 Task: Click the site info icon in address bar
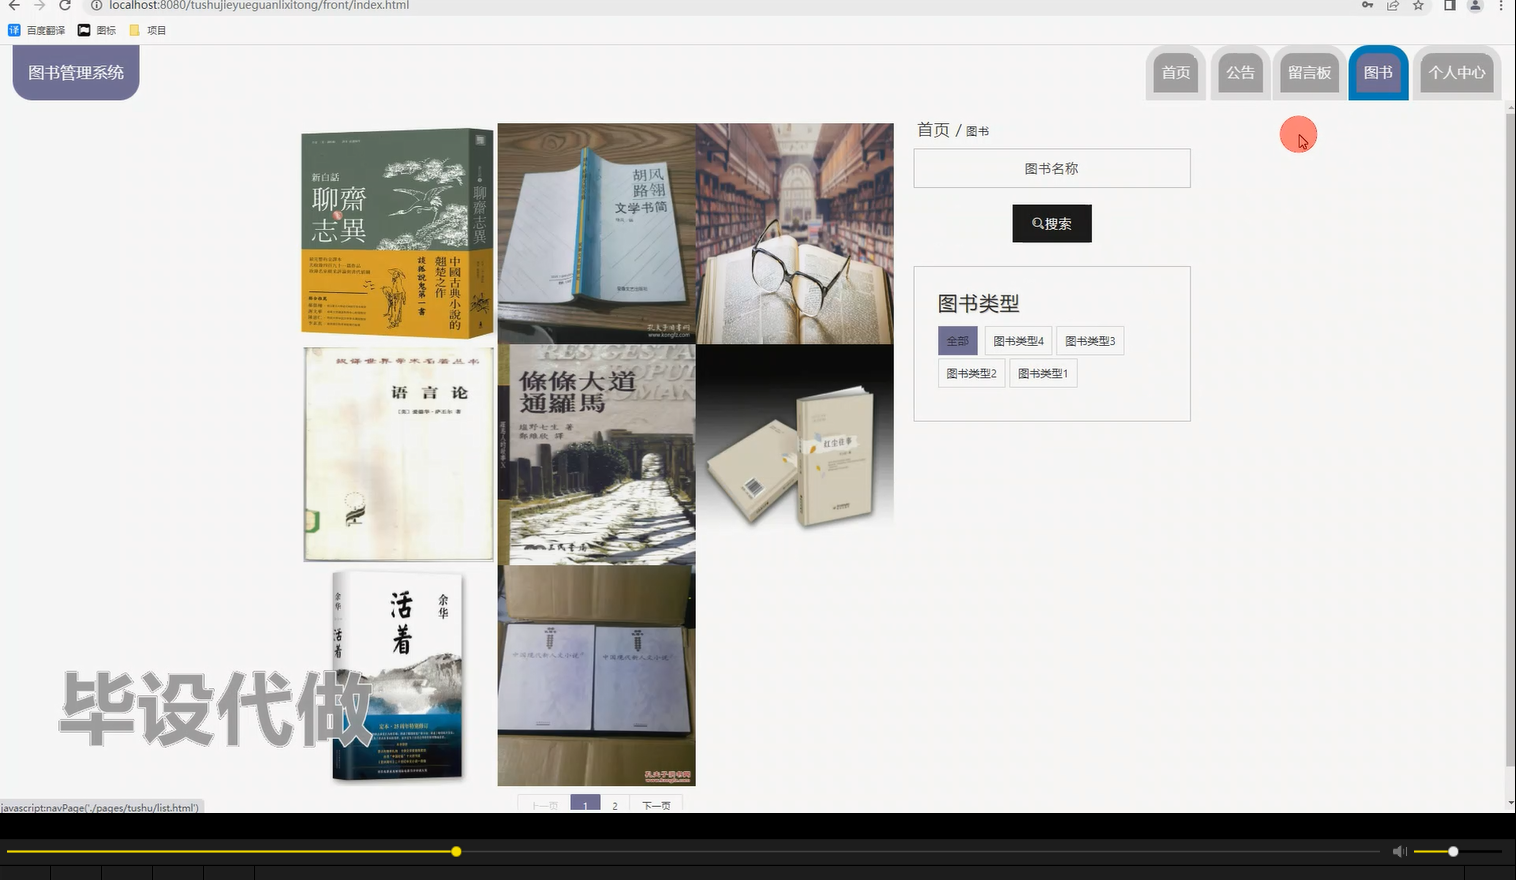[97, 5]
